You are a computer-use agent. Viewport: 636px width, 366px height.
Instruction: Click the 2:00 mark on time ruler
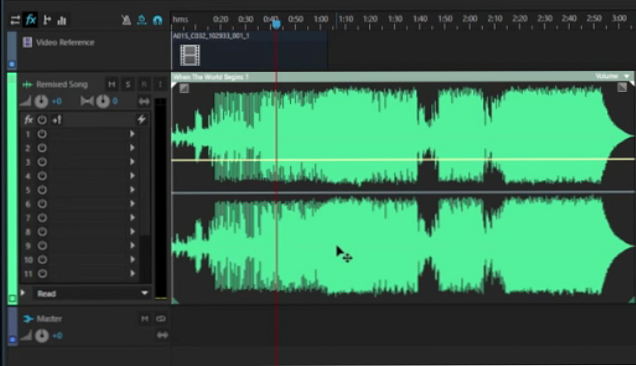pos(470,19)
